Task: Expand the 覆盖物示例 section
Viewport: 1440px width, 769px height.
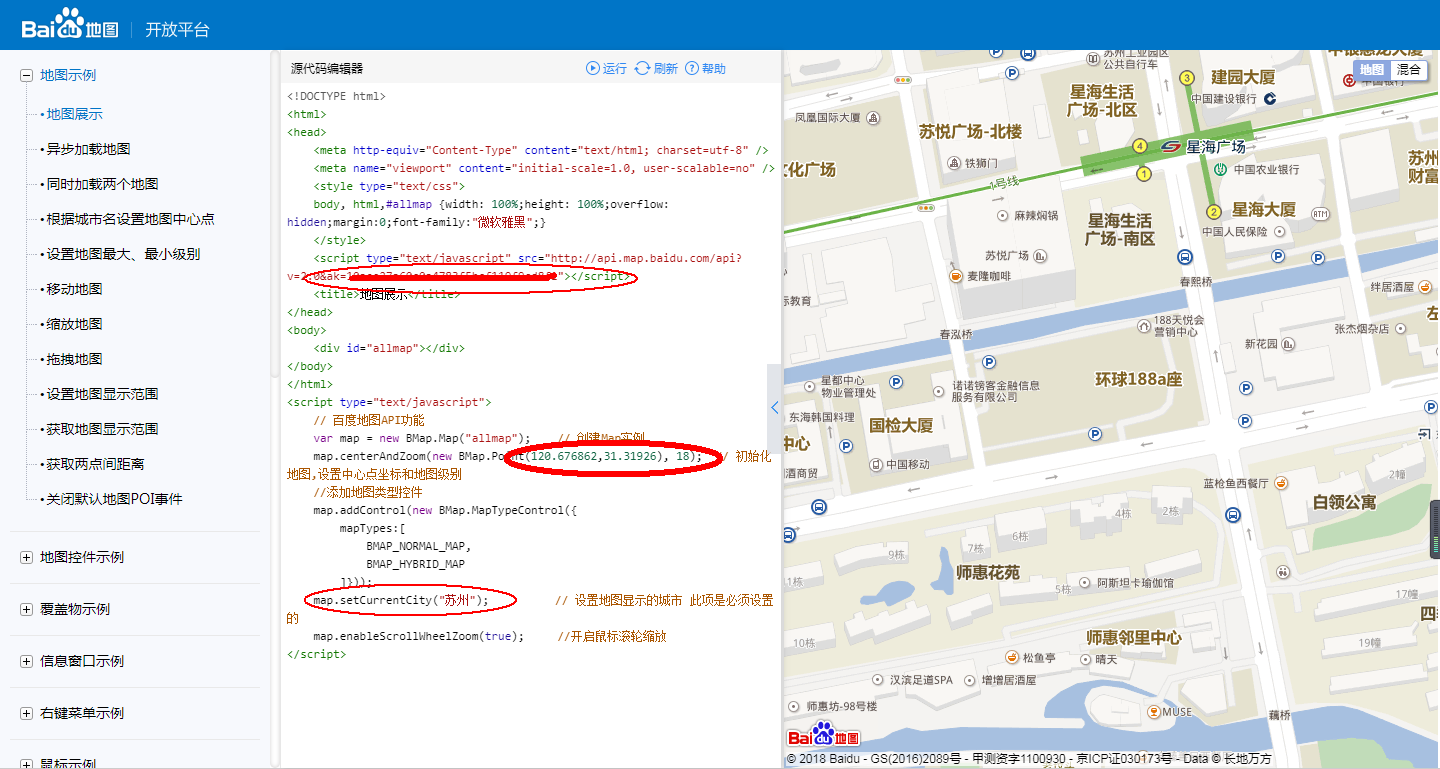Action: click(26, 609)
